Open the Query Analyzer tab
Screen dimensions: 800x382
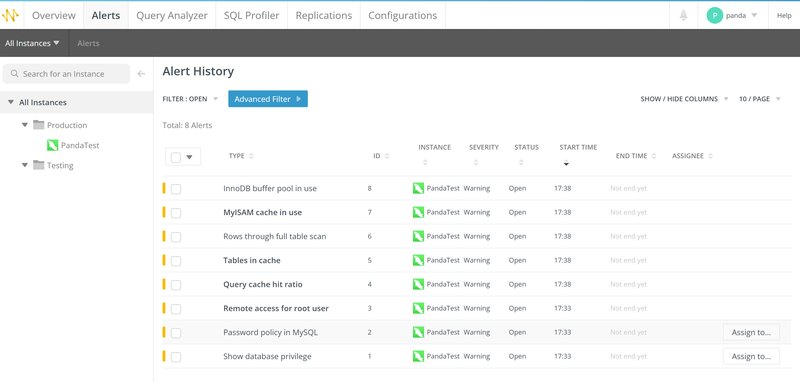pyautogui.click(x=172, y=15)
